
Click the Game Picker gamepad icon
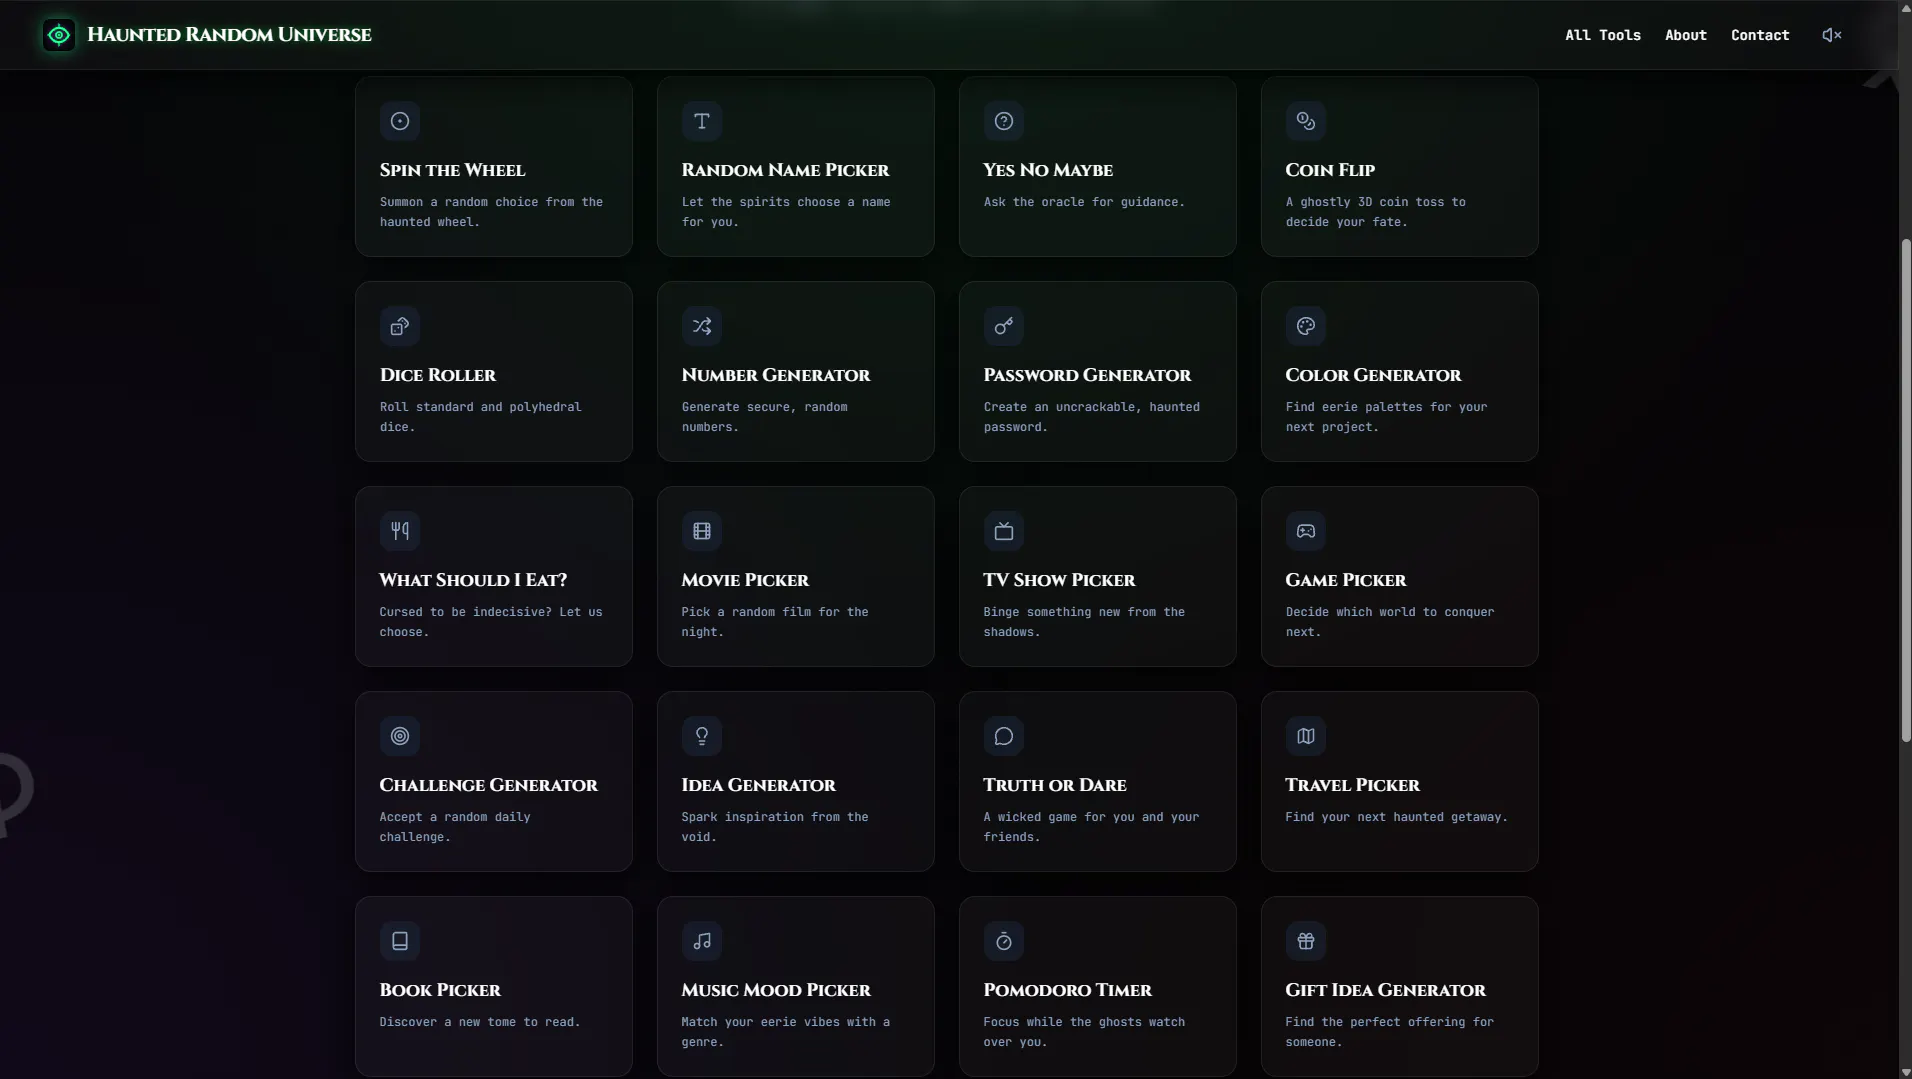point(1306,531)
